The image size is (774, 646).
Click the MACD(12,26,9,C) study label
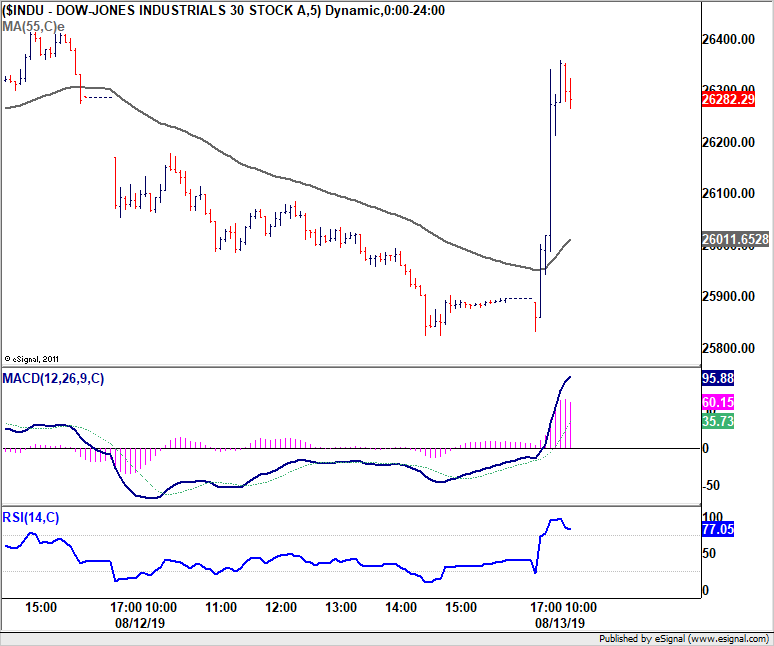53,379
